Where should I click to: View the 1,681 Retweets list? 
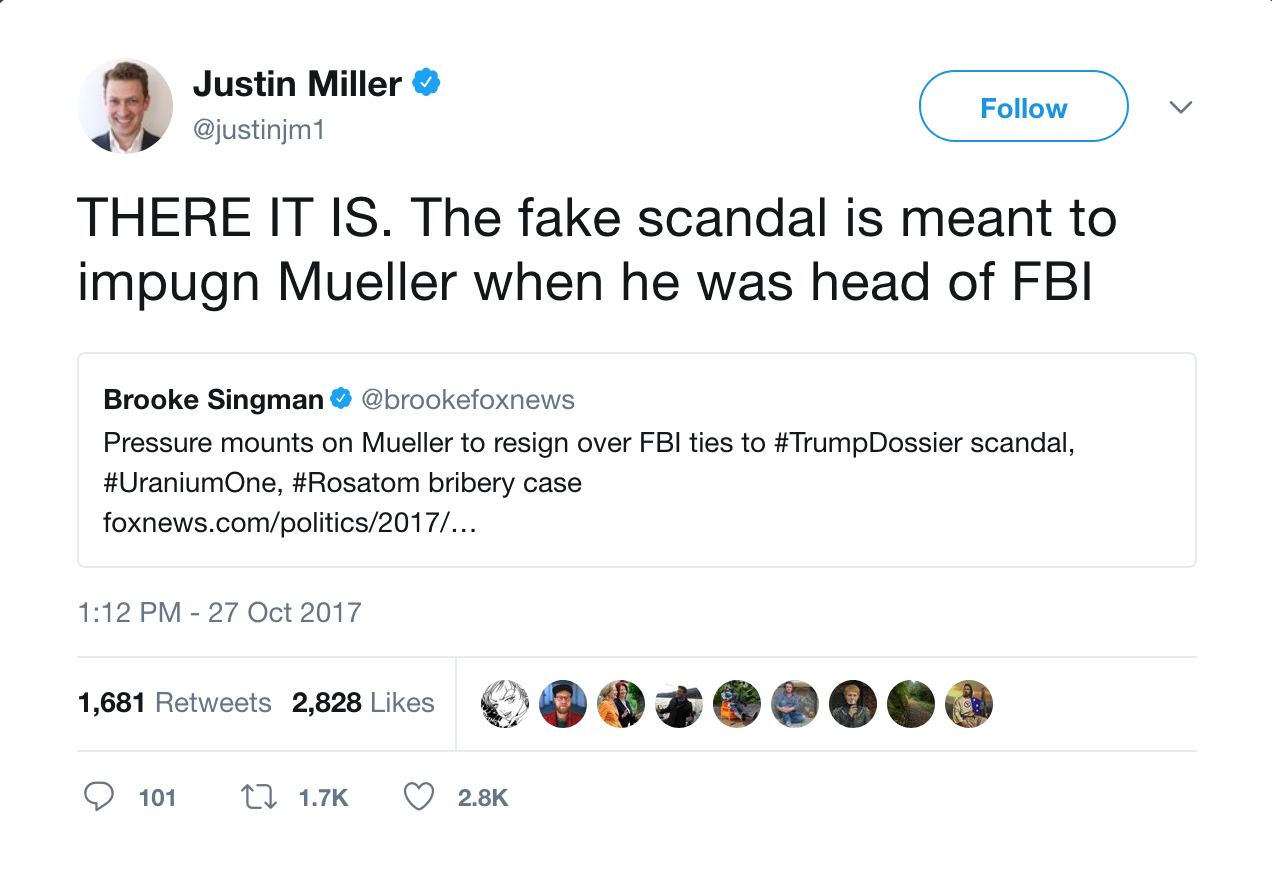click(x=175, y=703)
